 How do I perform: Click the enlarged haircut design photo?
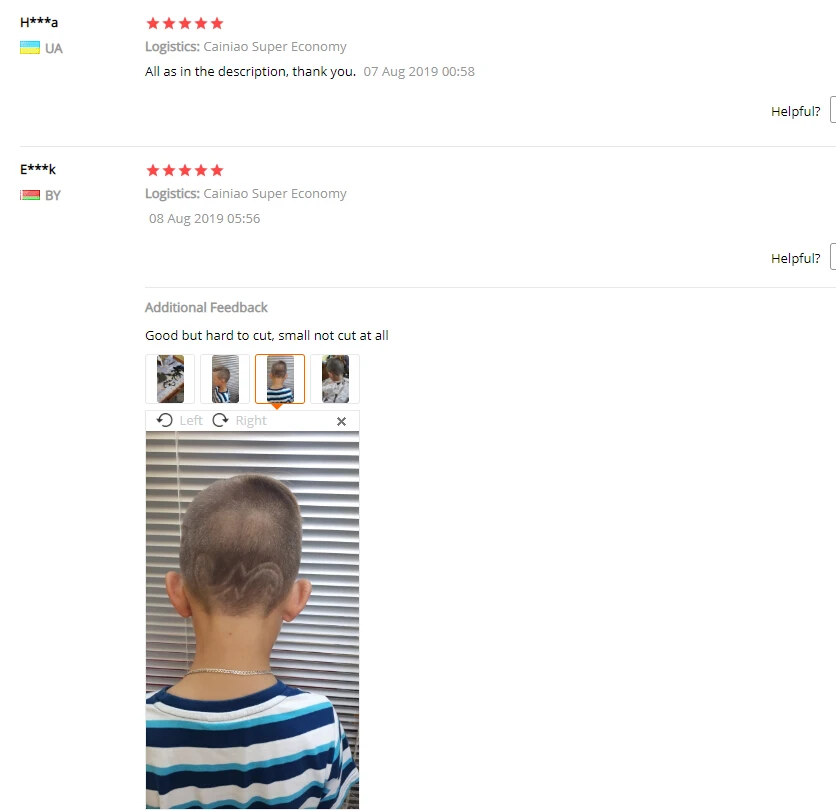[x=252, y=620]
